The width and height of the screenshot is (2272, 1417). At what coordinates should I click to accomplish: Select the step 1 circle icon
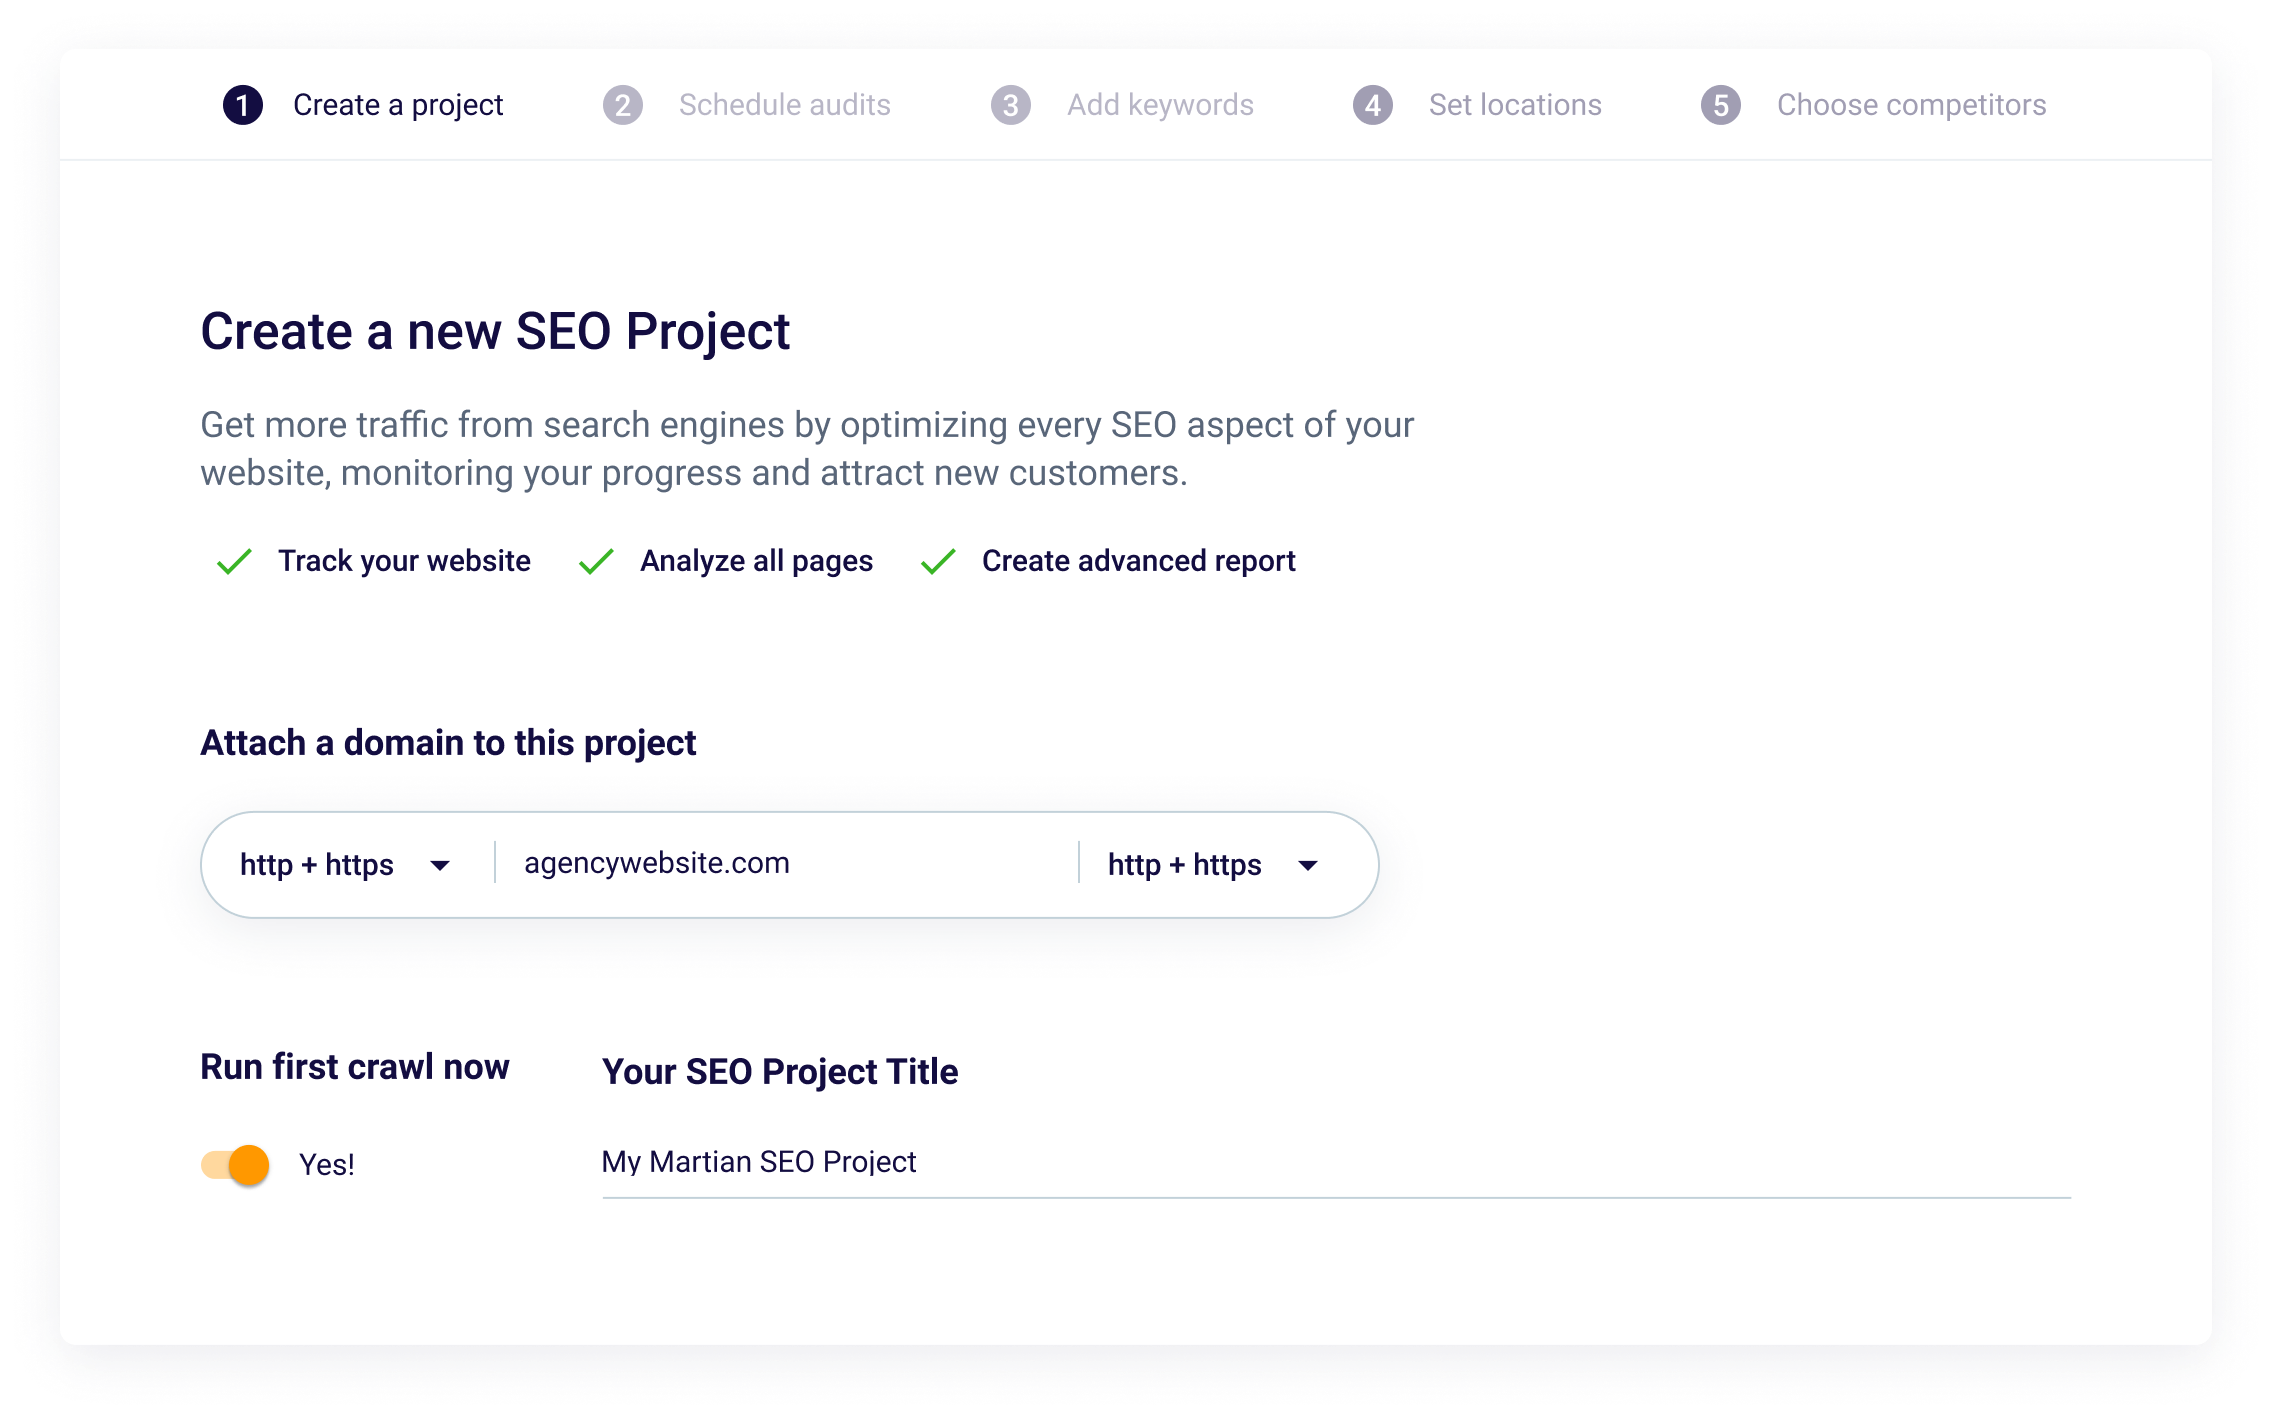(243, 105)
